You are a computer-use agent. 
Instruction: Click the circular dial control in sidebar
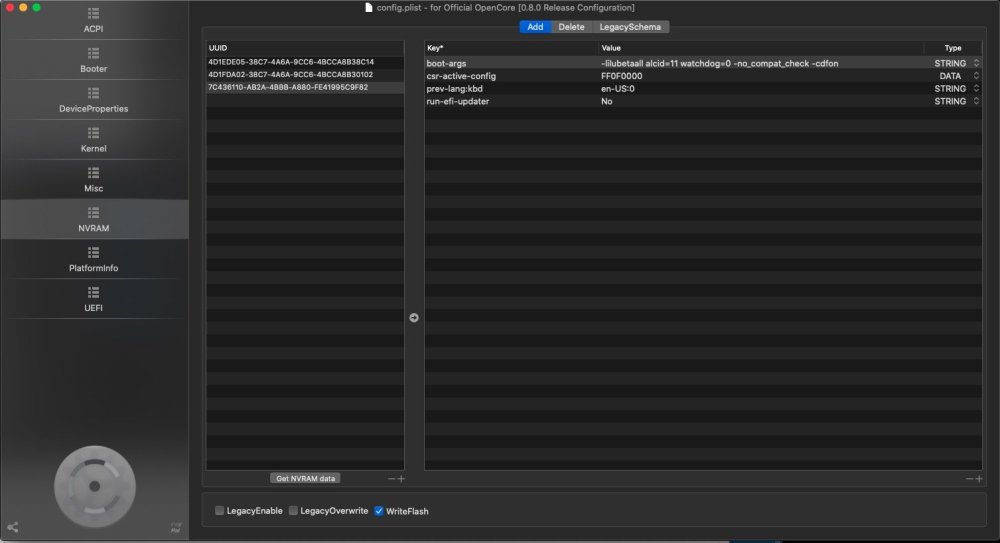[x=95, y=486]
